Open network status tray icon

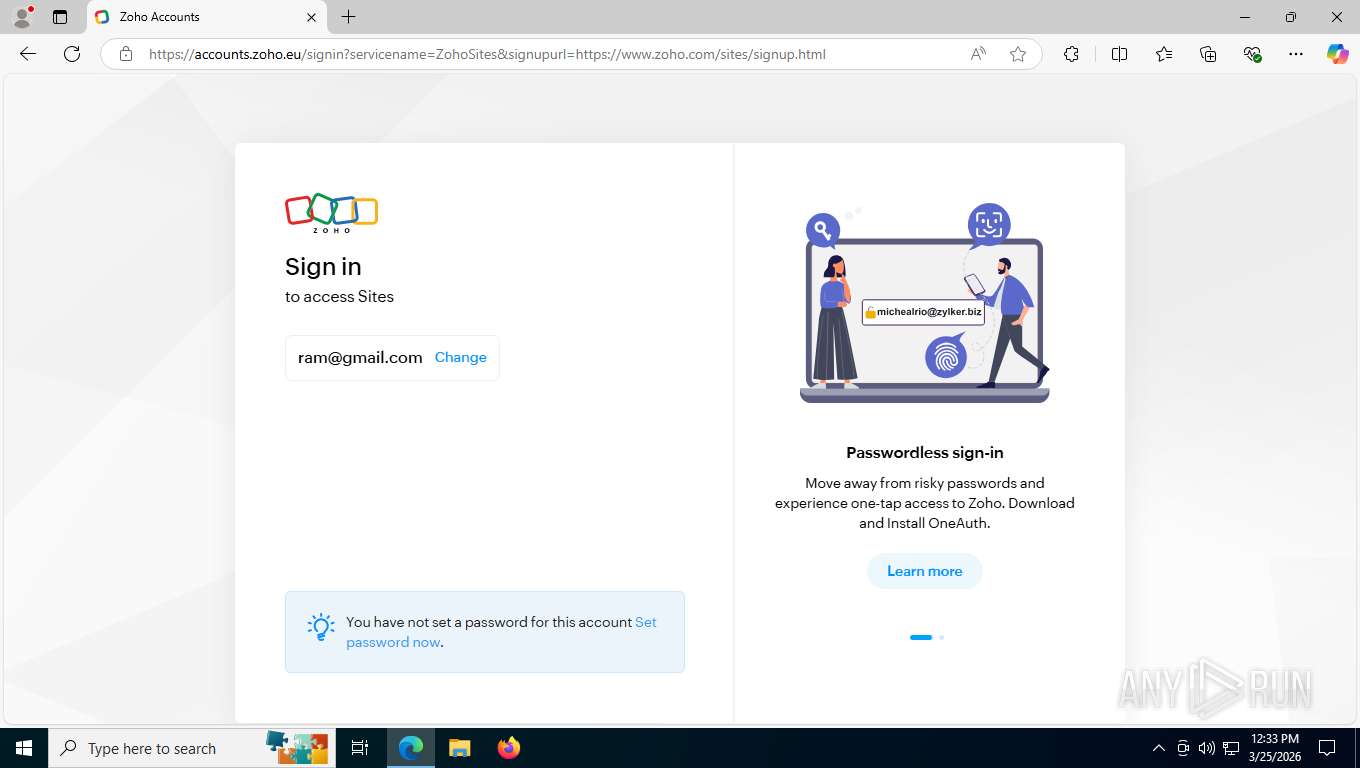(x=1231, y=748)
